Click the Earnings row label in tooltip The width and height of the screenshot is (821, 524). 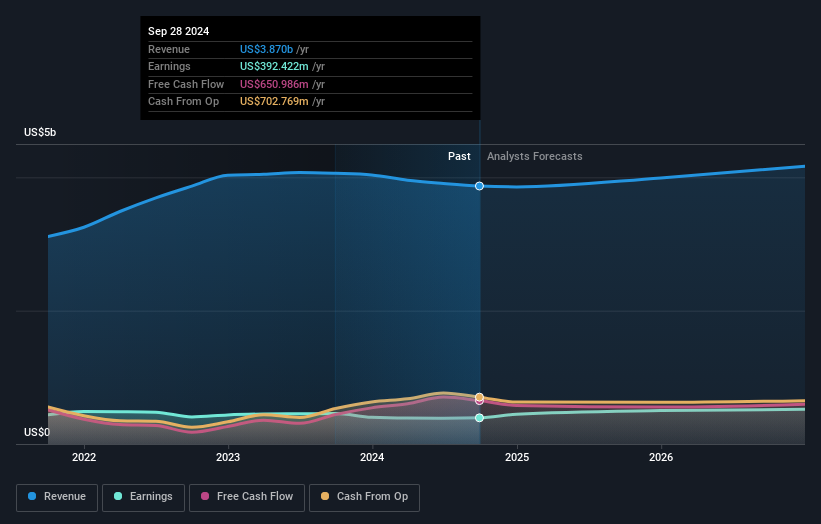(169, 66)
